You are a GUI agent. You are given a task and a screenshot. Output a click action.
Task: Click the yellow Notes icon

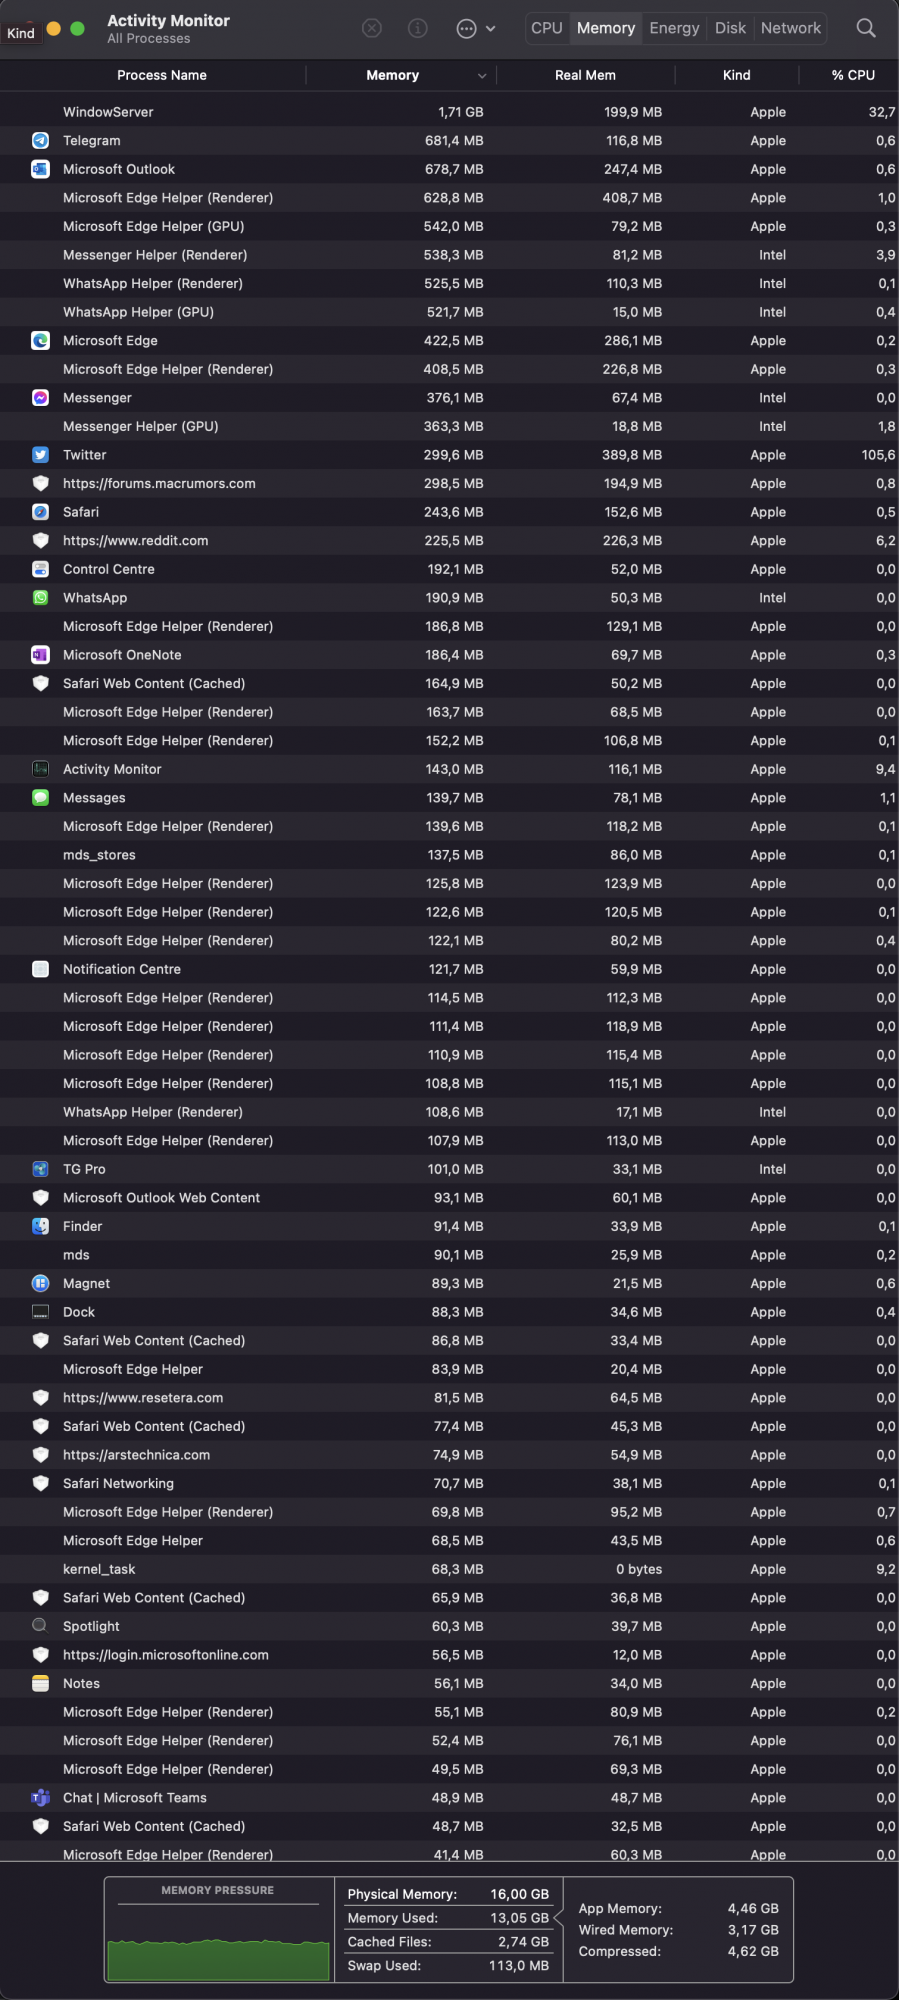pos(40,1684)
